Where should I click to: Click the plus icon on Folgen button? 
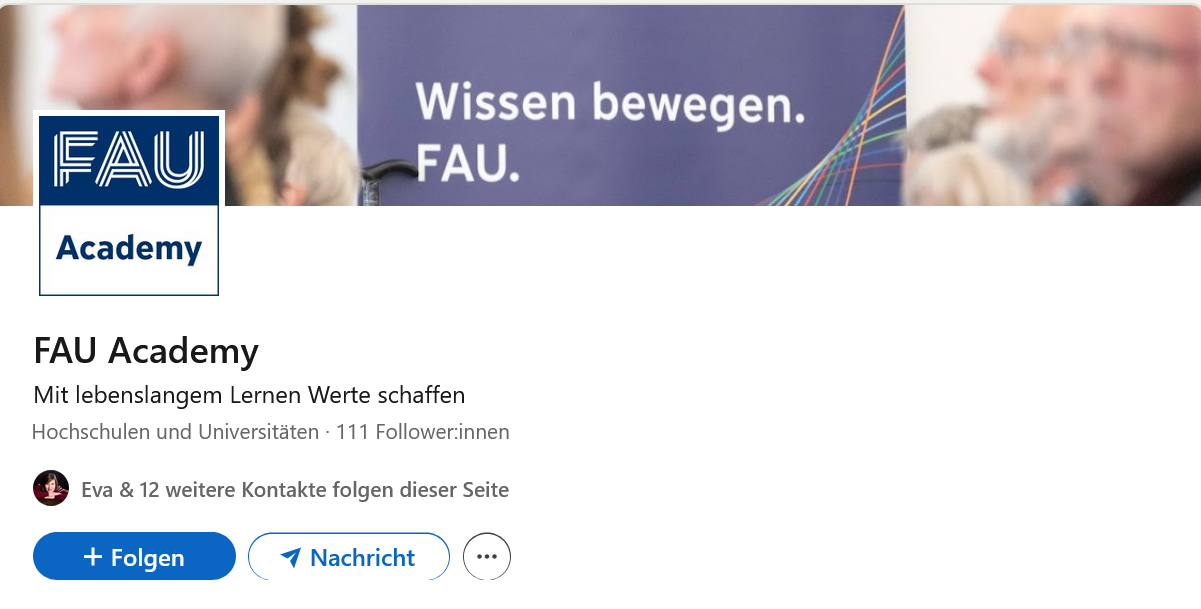coord(93,557)
